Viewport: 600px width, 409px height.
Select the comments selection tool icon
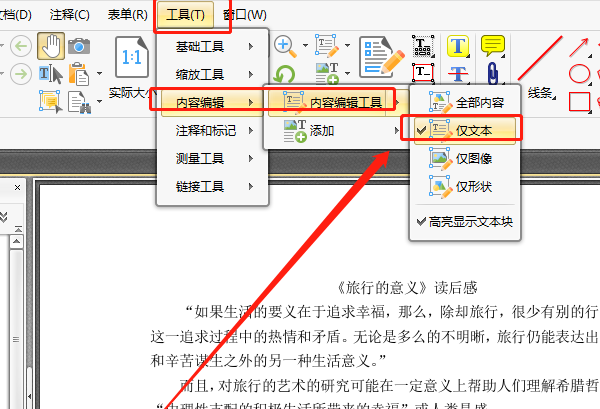click(51, 102)
